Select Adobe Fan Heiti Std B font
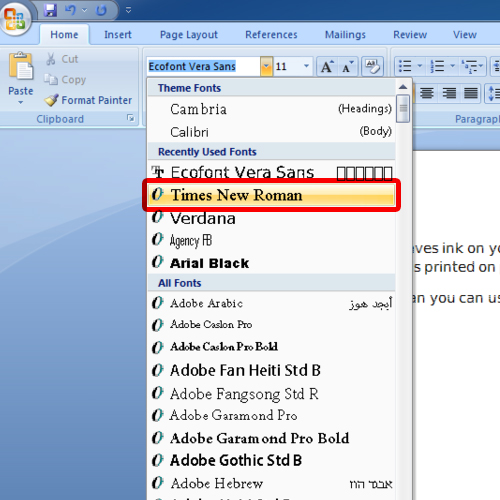Image resolution: width=500 pixels, height=500 pixels. click(x=271, y=370)
